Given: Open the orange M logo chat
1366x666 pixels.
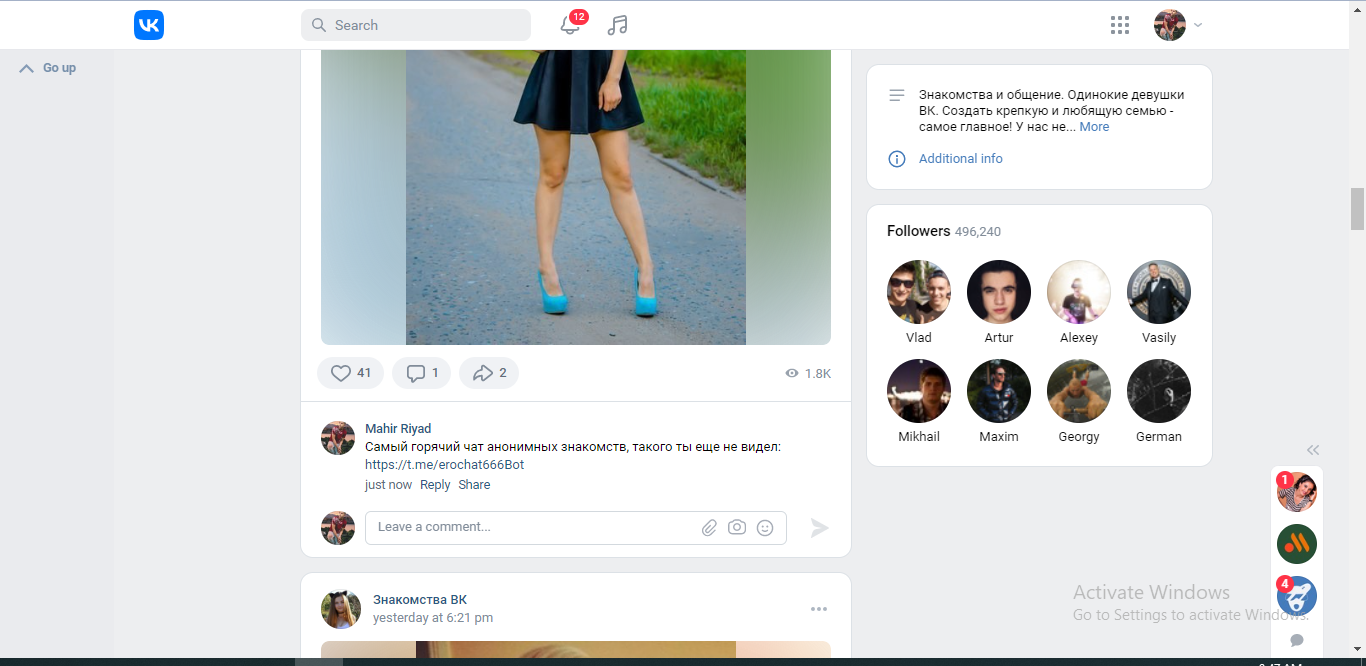Looking at the screenshot, I should pyautogui.click(x=1297, y=544).
